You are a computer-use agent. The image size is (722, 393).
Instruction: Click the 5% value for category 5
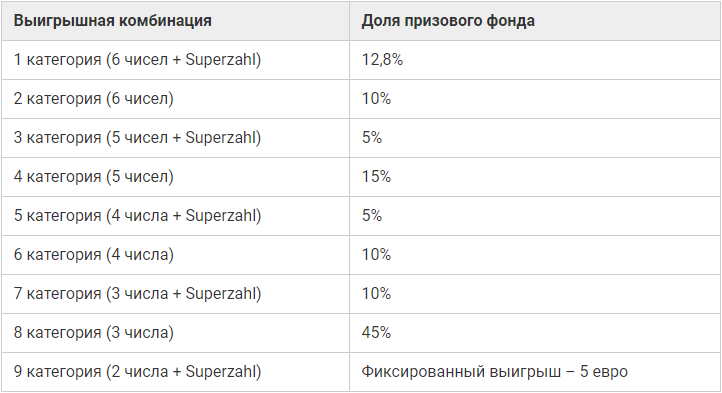pyautogui.click(x=535, y=216)
